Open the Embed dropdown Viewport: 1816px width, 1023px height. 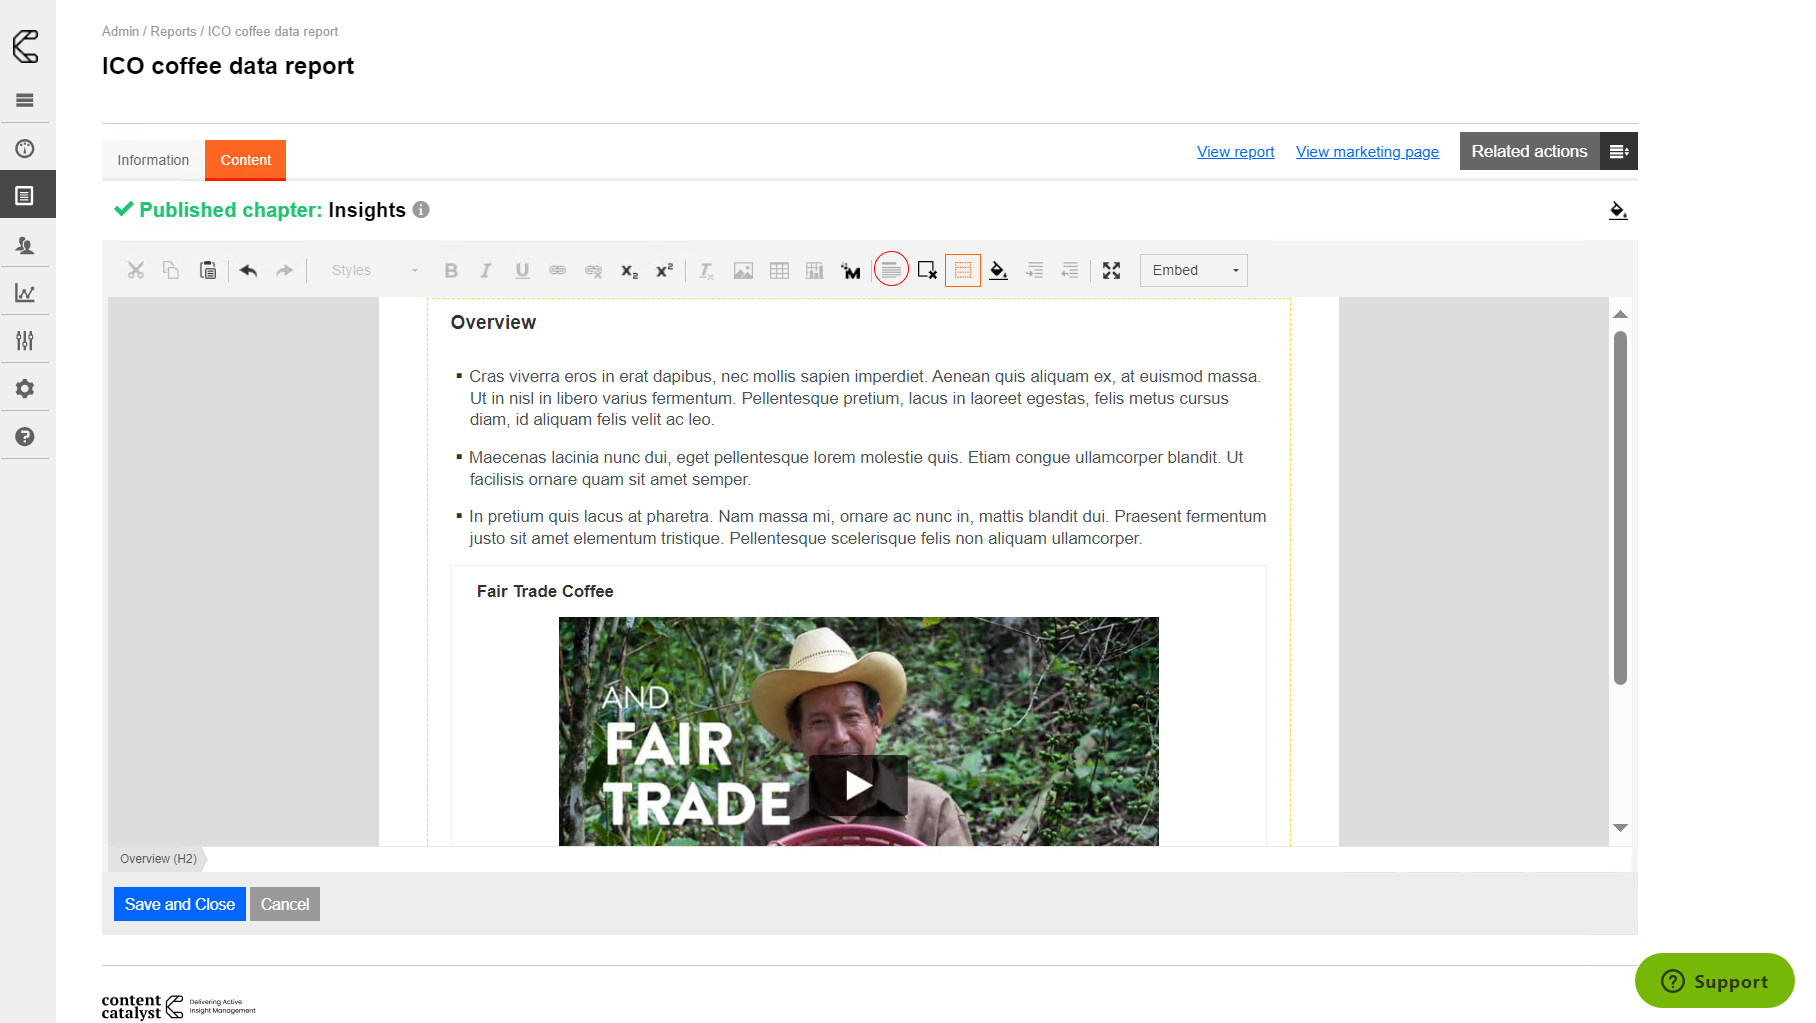[x=1194, y=270]
